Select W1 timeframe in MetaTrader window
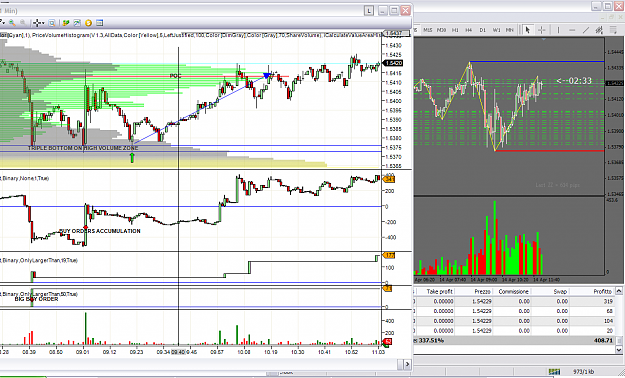Screen dimensions: 625x378 (496, 30)
